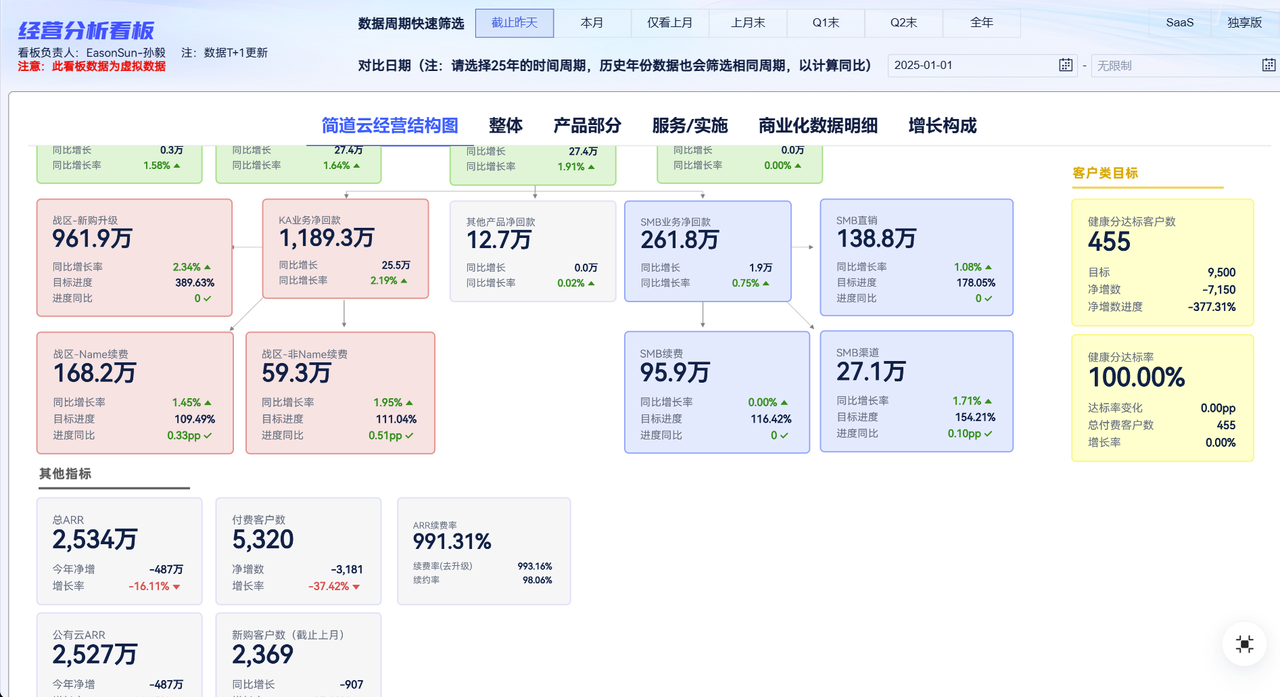
Task: Click the 付费客户数 growth rate -37.42%
Action: (329, 587)
